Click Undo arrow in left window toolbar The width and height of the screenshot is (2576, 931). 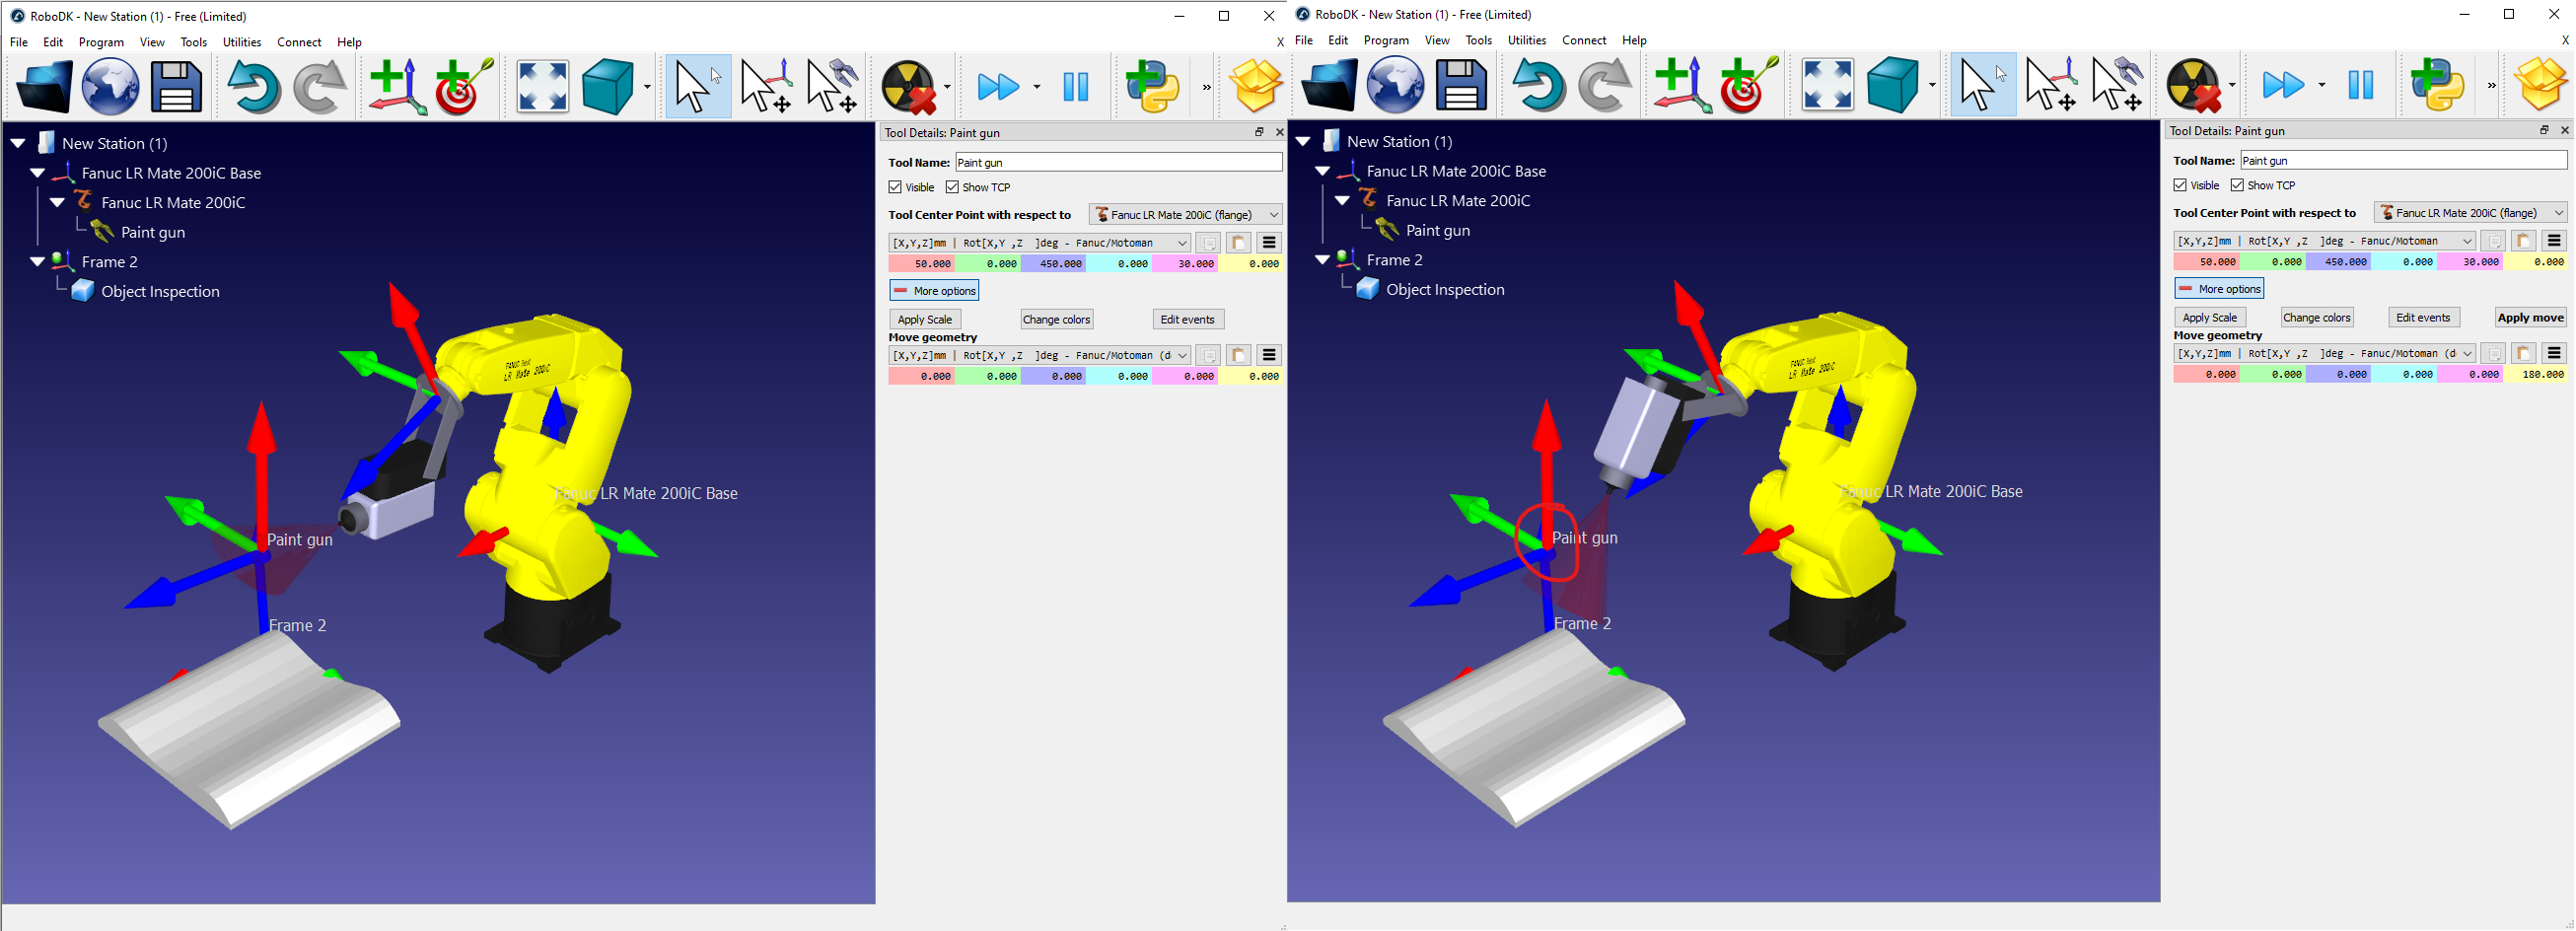pyautogui.click(x=253, y=87)
